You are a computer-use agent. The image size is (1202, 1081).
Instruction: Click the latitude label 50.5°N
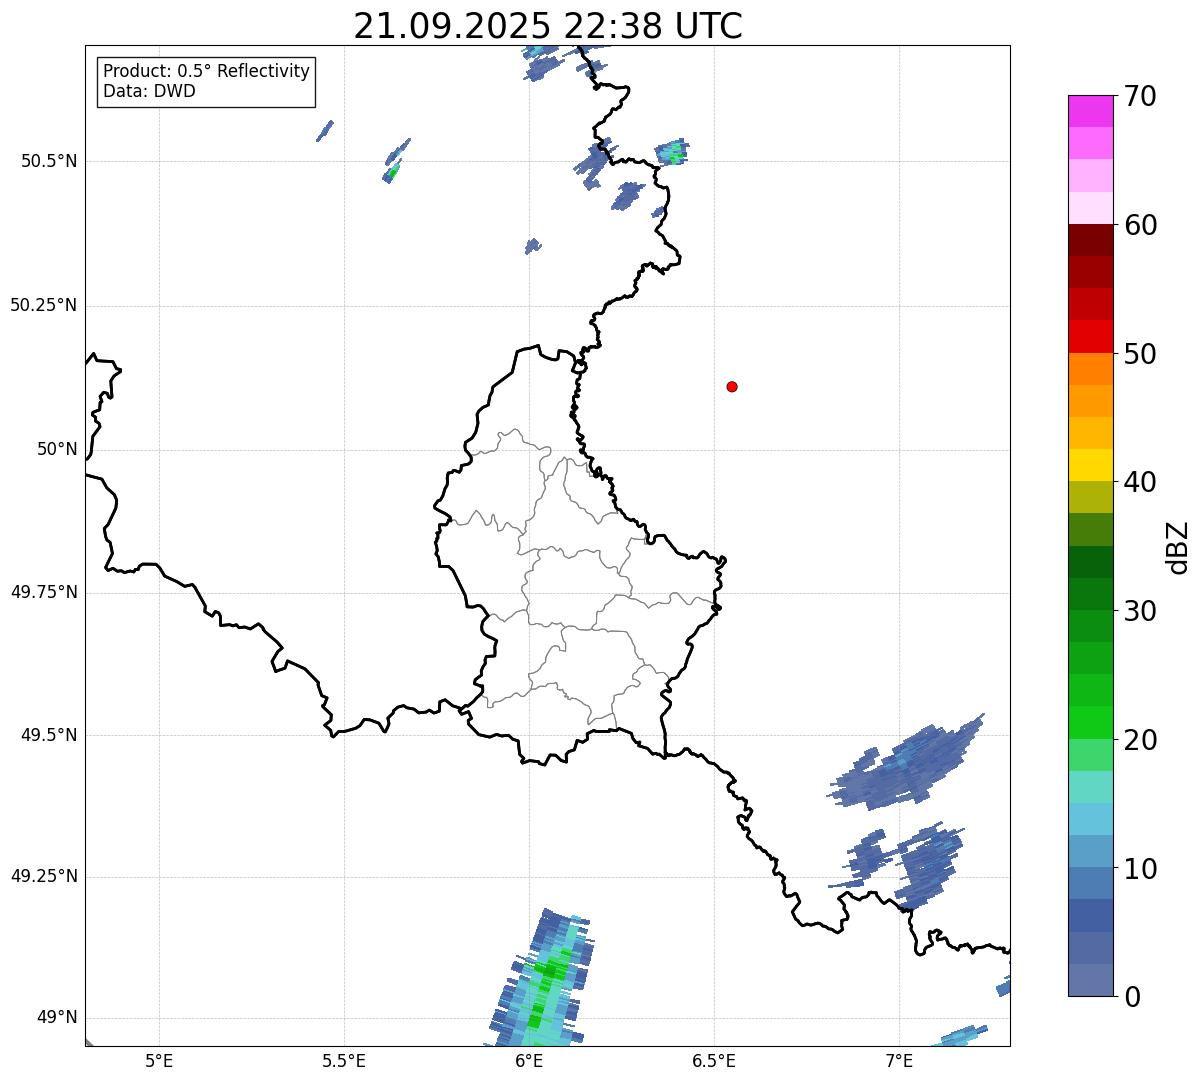[49, 161]
